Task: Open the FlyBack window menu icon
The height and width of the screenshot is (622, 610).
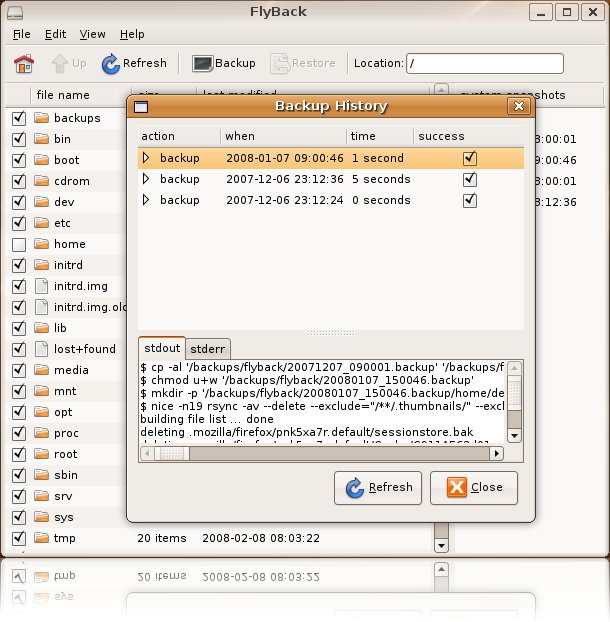Action: coord(15,13)
